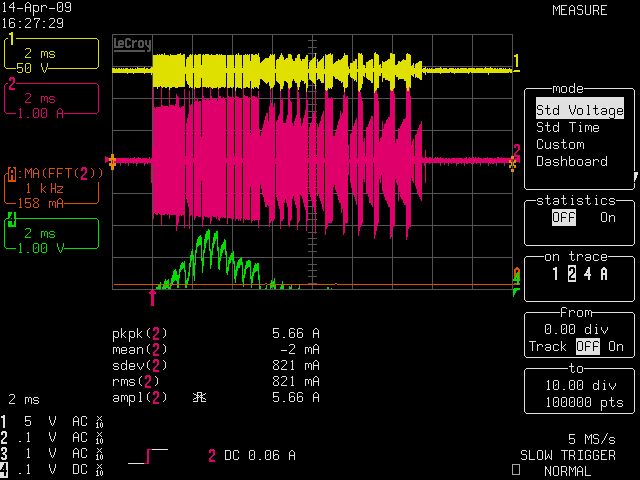This screenshot has height=480, width=640.
Task: Click the warning icon next to ampl(2)
Action: coord(199,397)
